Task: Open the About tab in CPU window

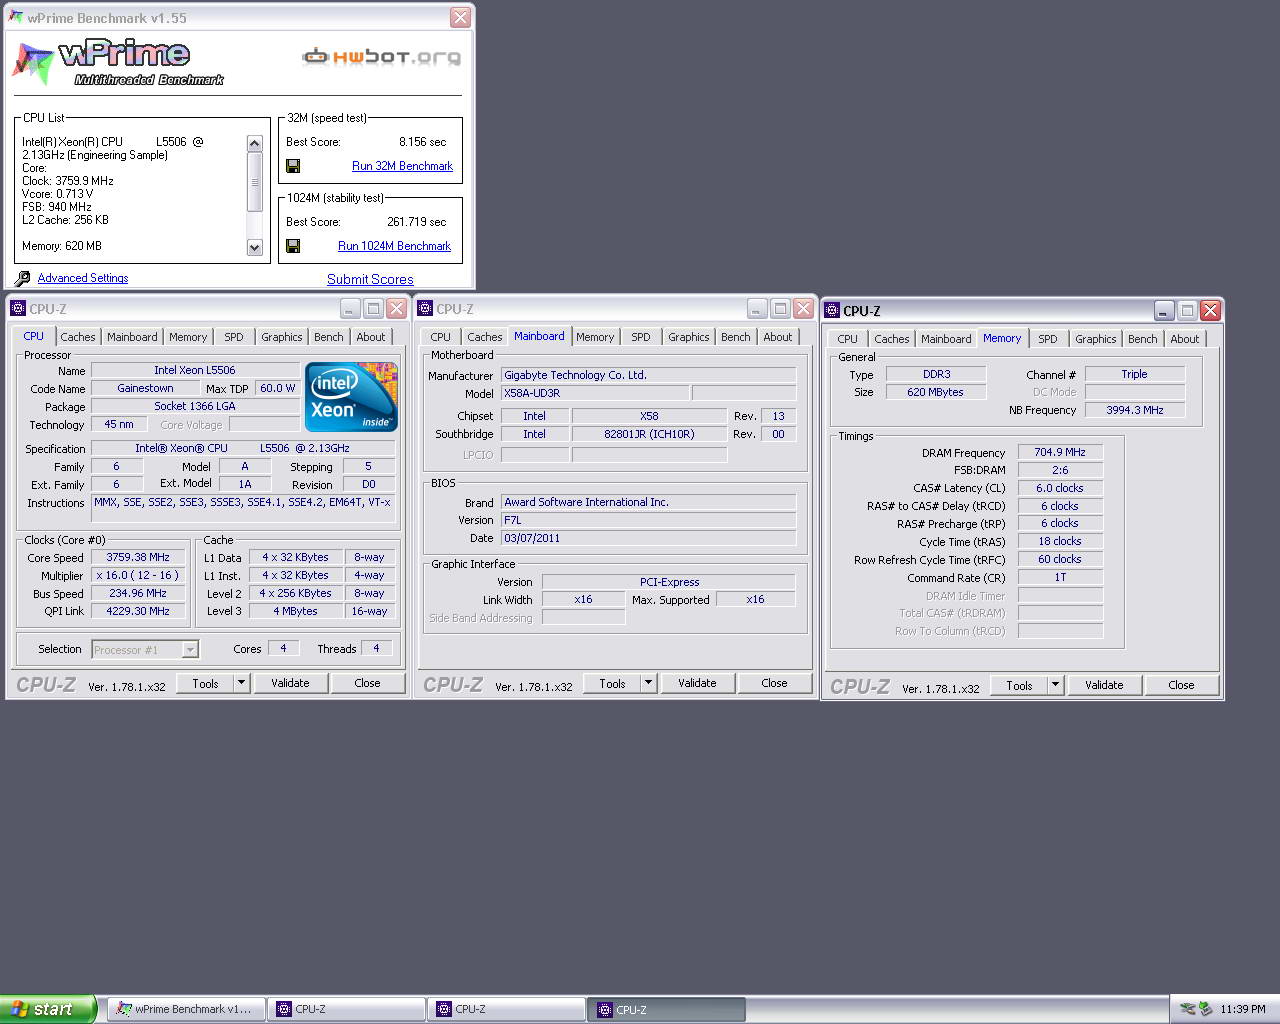Action: point(371,337)
